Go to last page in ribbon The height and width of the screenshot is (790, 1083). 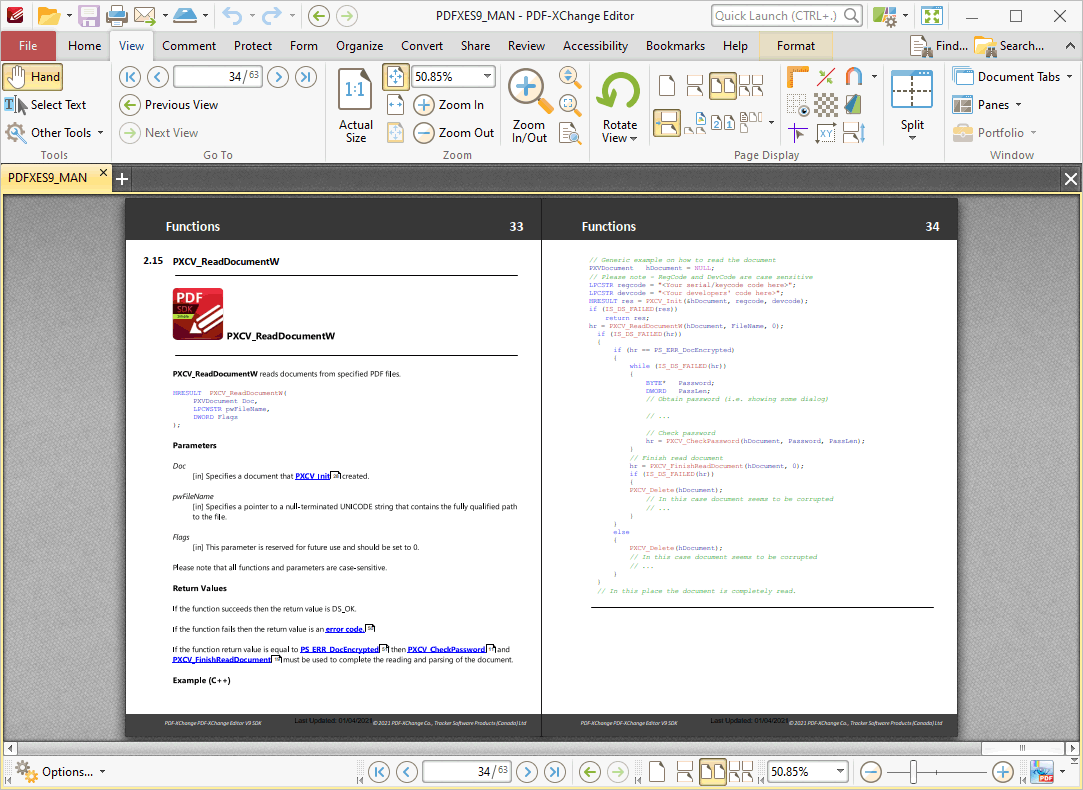point(306,77)
